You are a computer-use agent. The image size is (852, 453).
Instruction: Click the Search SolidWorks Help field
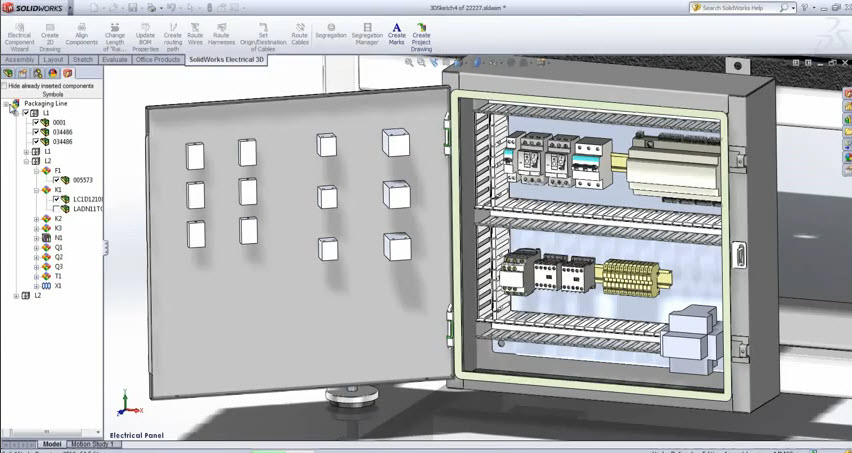[x=738, y=8]
